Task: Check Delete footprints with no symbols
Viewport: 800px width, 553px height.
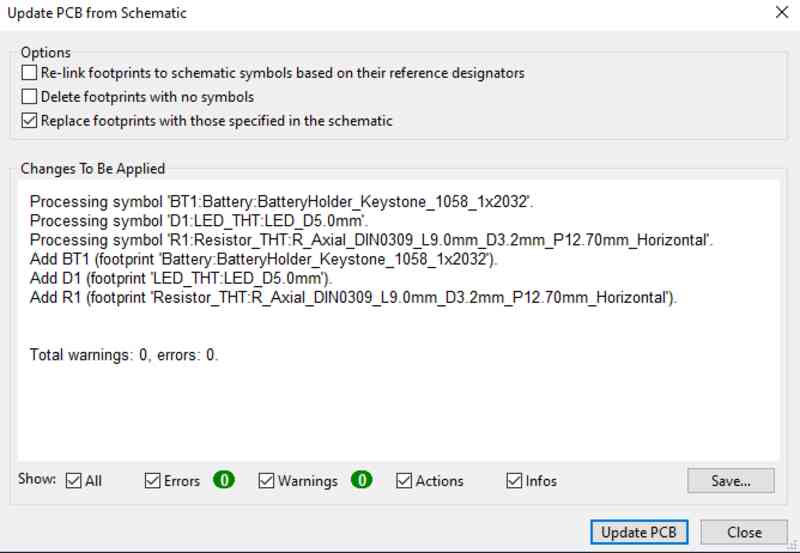Action: [x=29, y=97]
